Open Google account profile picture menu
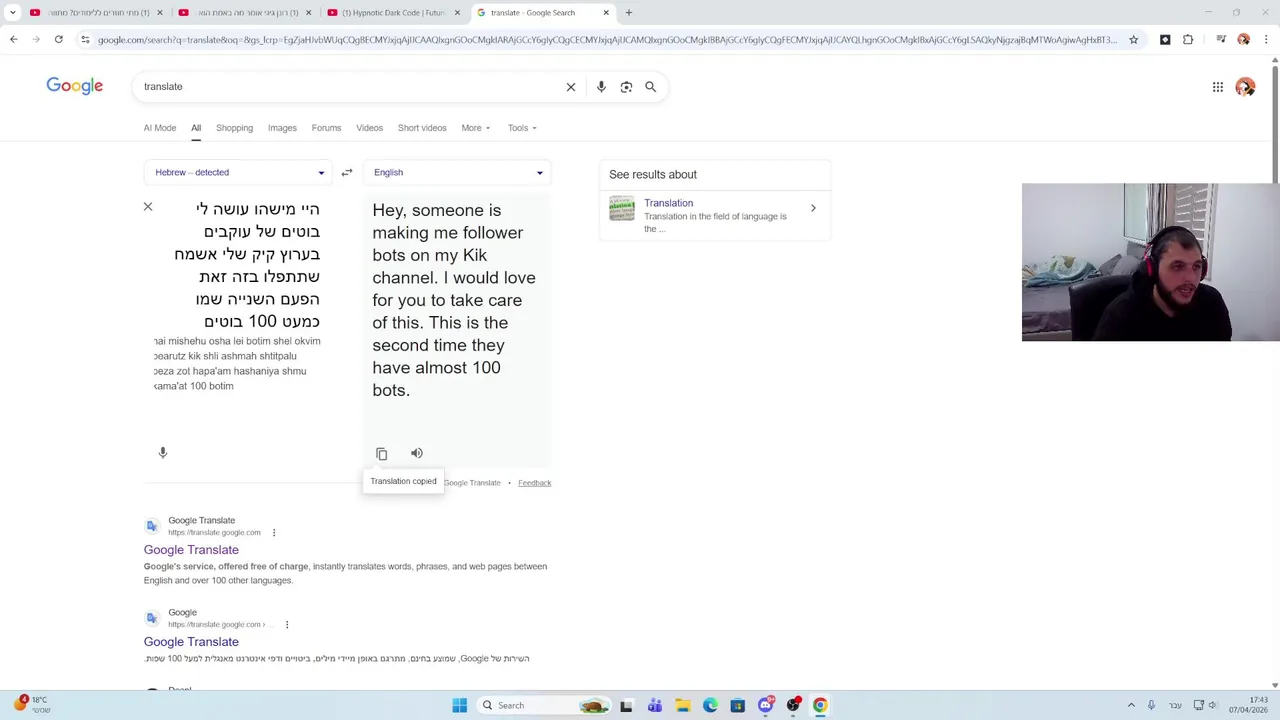This screenshot has width=1280, height=720. [x=1245, y=87]
